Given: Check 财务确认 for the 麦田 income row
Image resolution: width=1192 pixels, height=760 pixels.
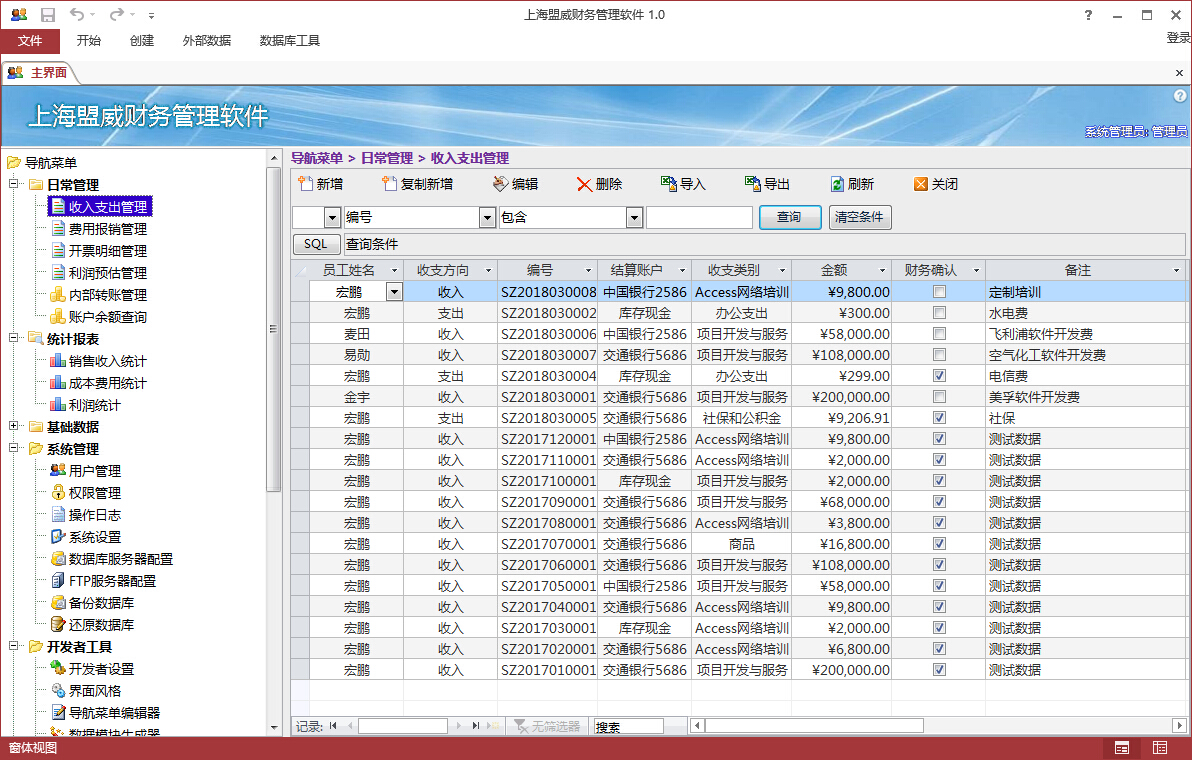Looking at the screenshot, I should (x=937, y=333).
